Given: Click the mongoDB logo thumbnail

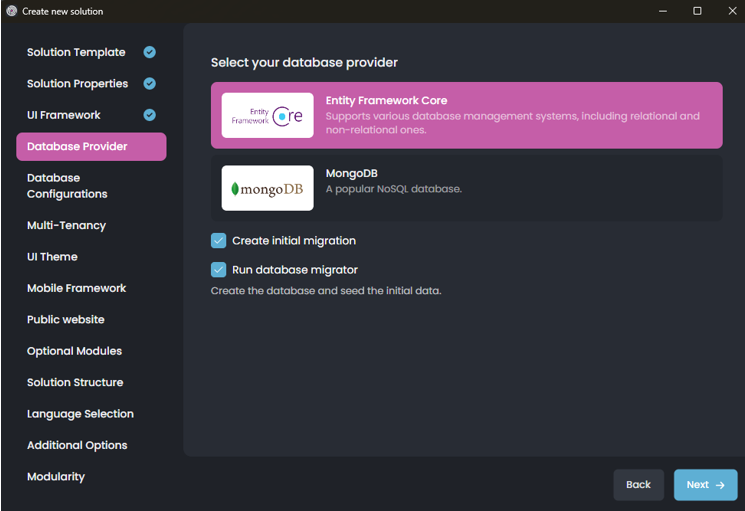Looking at the screenshot, I should (267, 188).
